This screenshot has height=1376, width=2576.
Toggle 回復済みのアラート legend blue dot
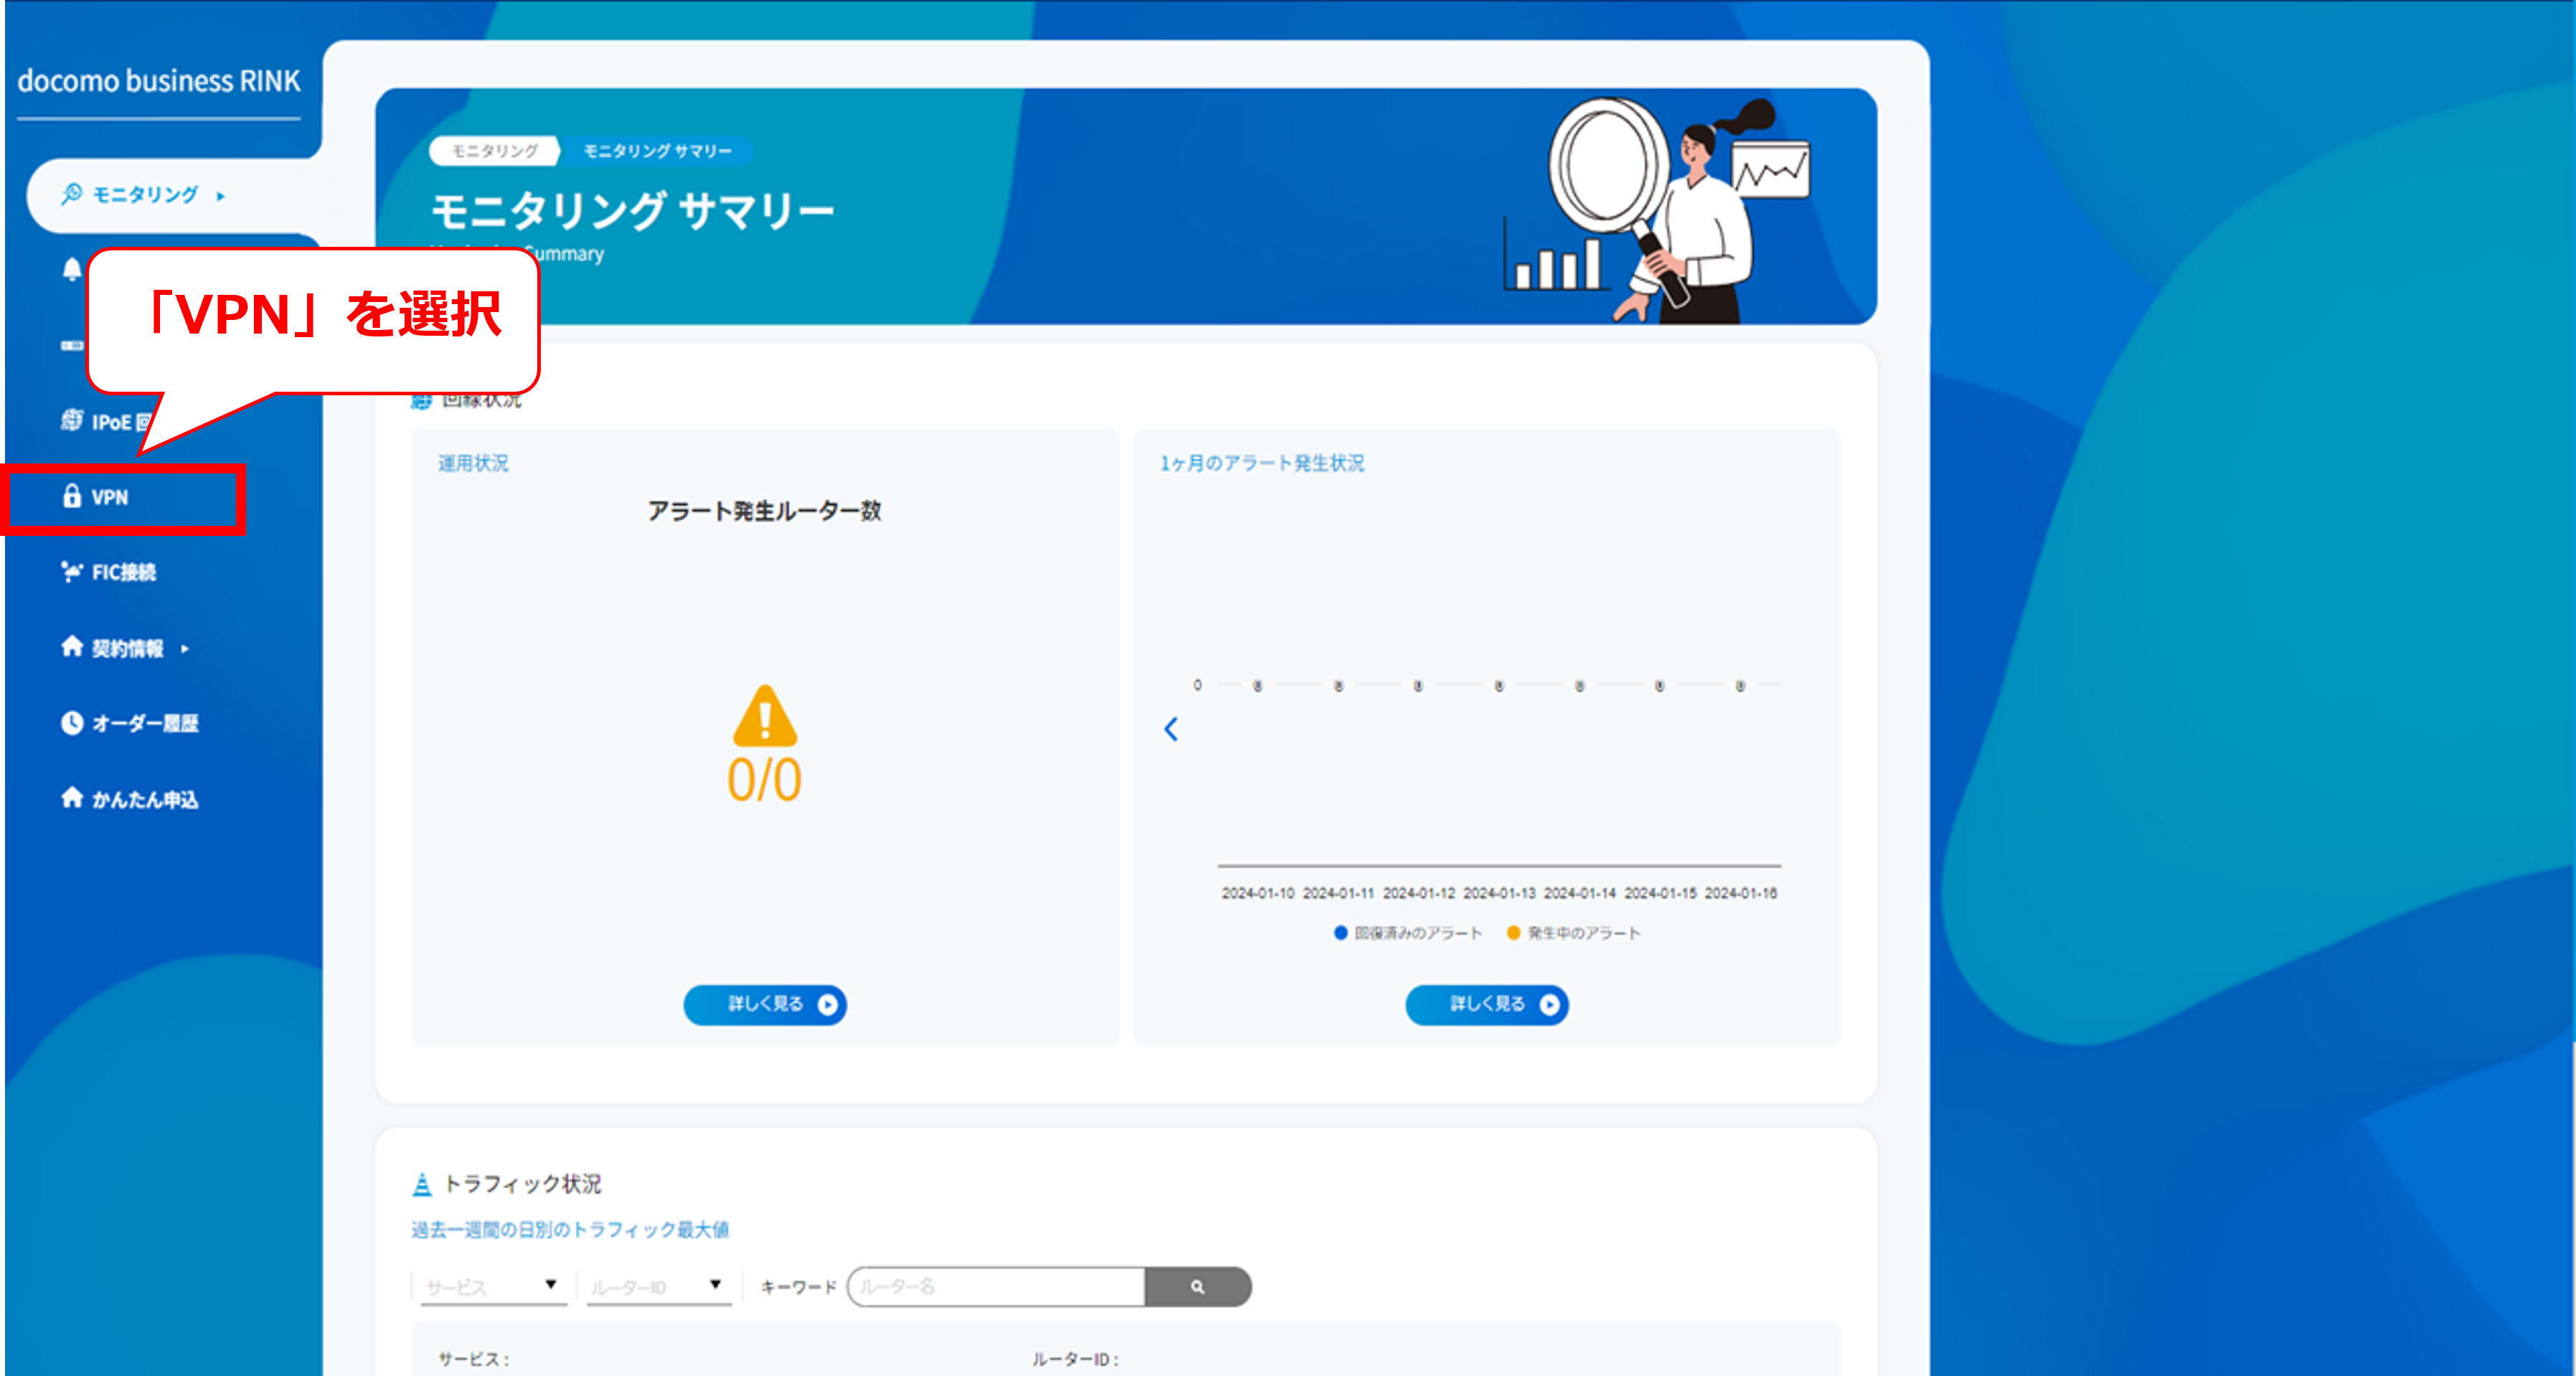(x=1341, y=933)
